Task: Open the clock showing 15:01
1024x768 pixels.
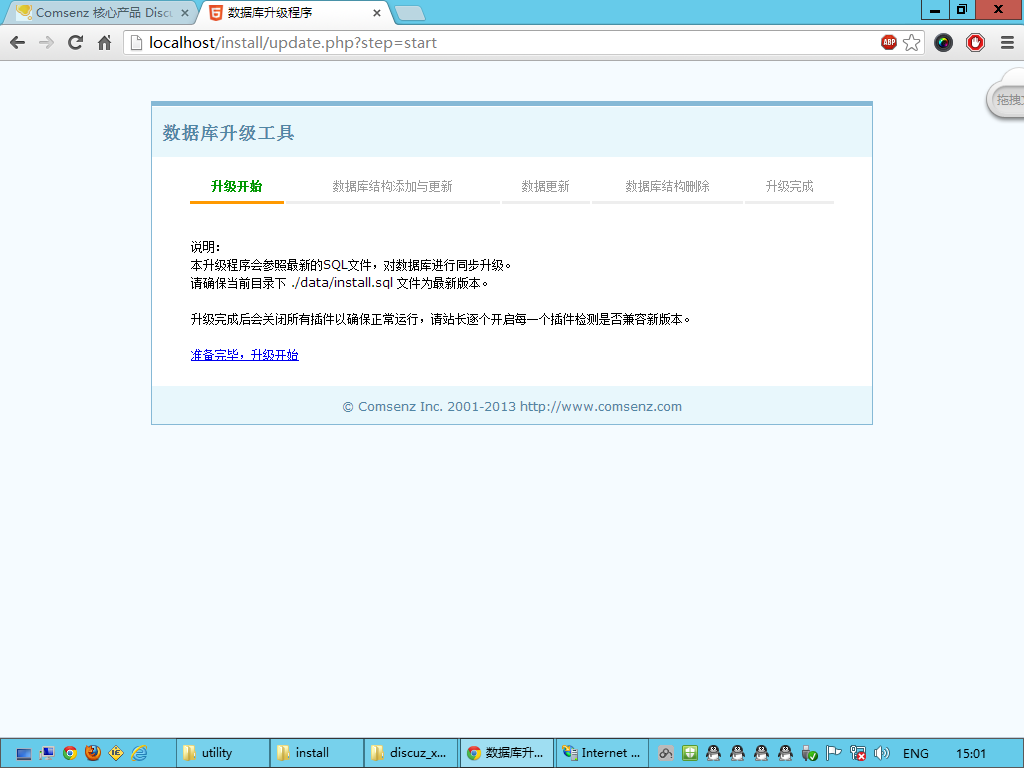Action: [971, 754]
